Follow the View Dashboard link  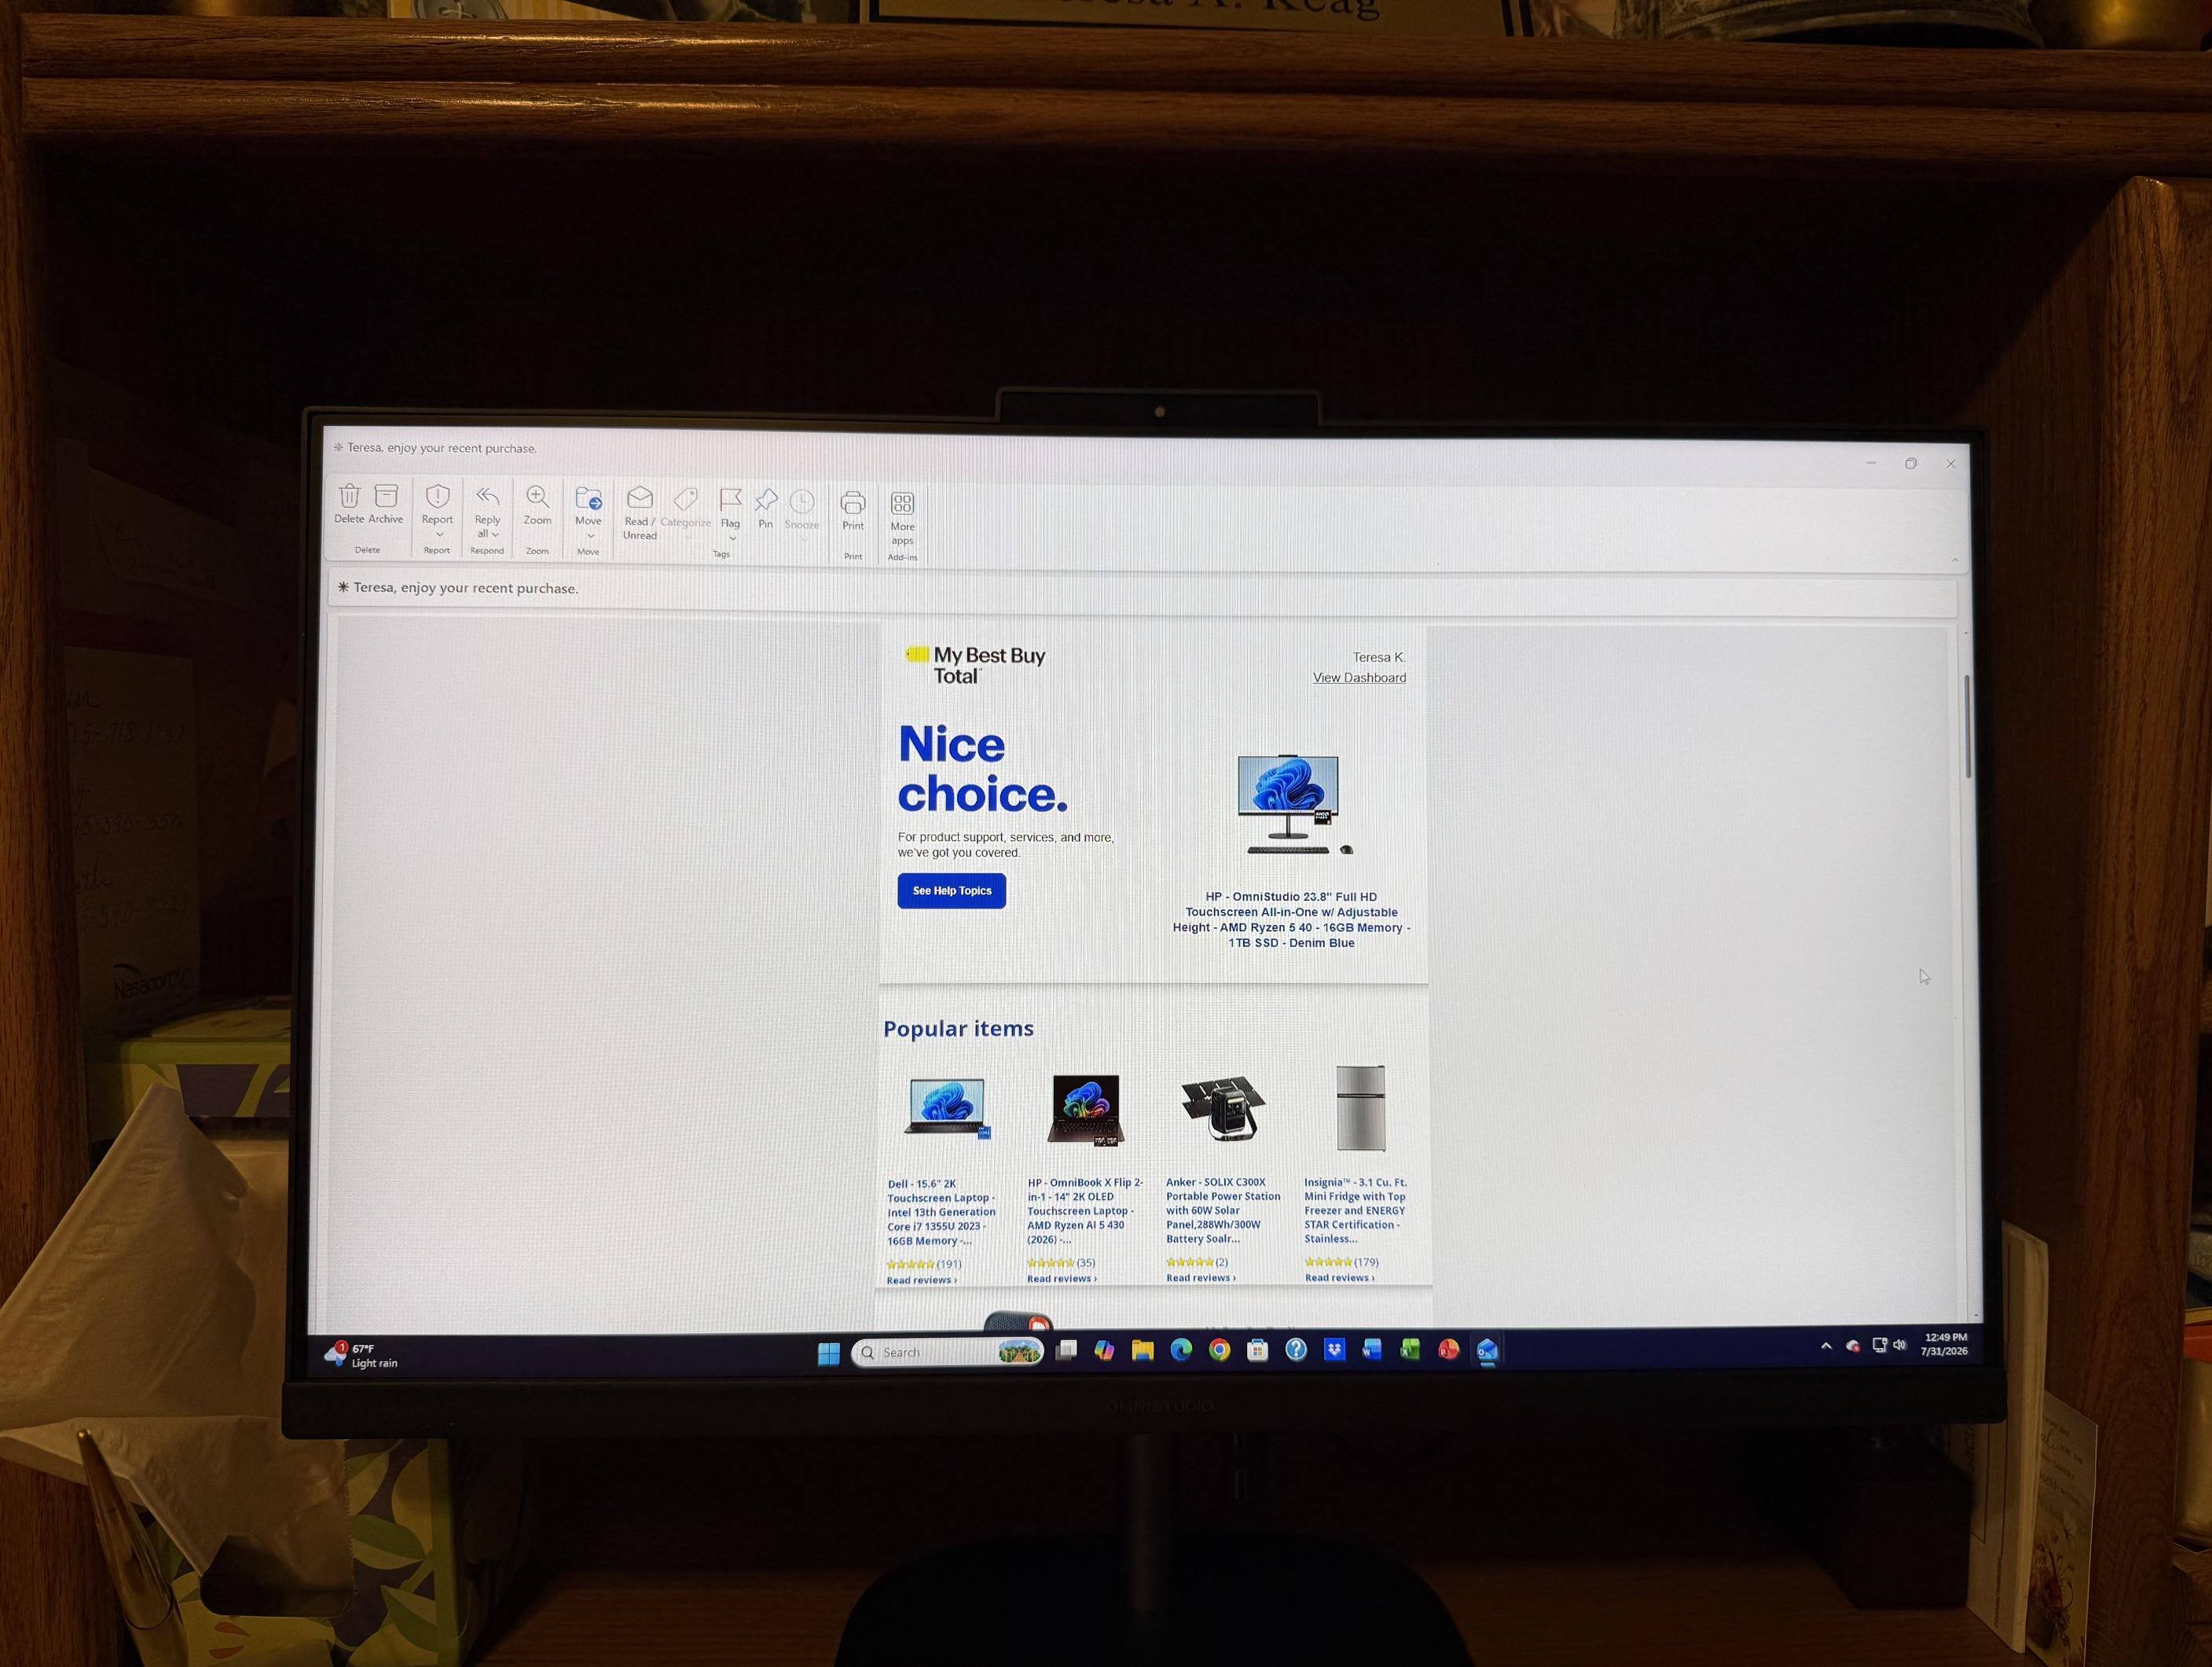click(x=1359, y=677)
